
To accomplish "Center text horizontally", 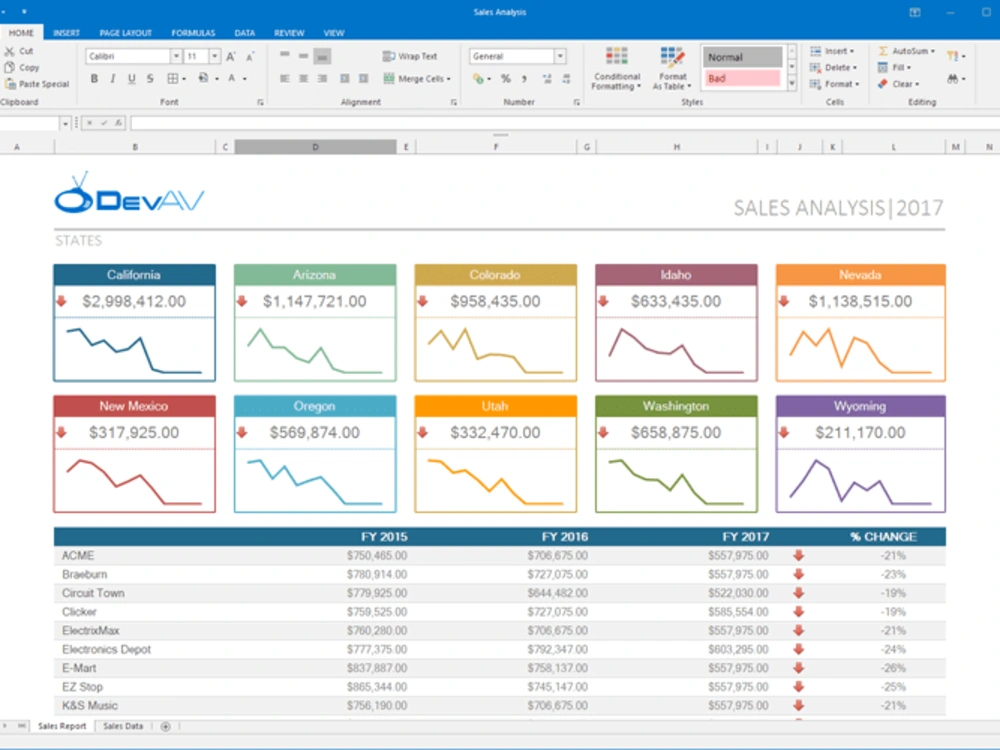I will 304,78.
